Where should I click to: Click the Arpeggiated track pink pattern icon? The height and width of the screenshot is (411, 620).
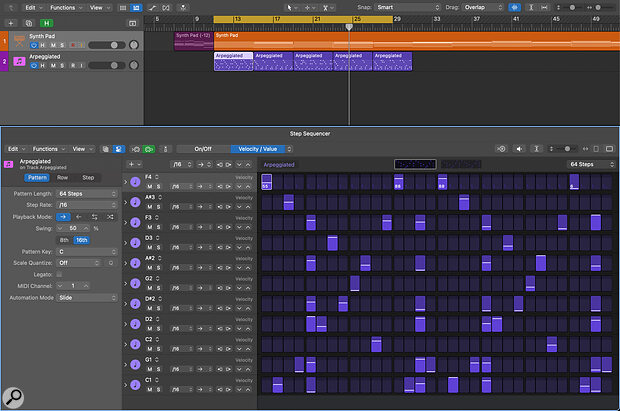click(x=19, y=61)
